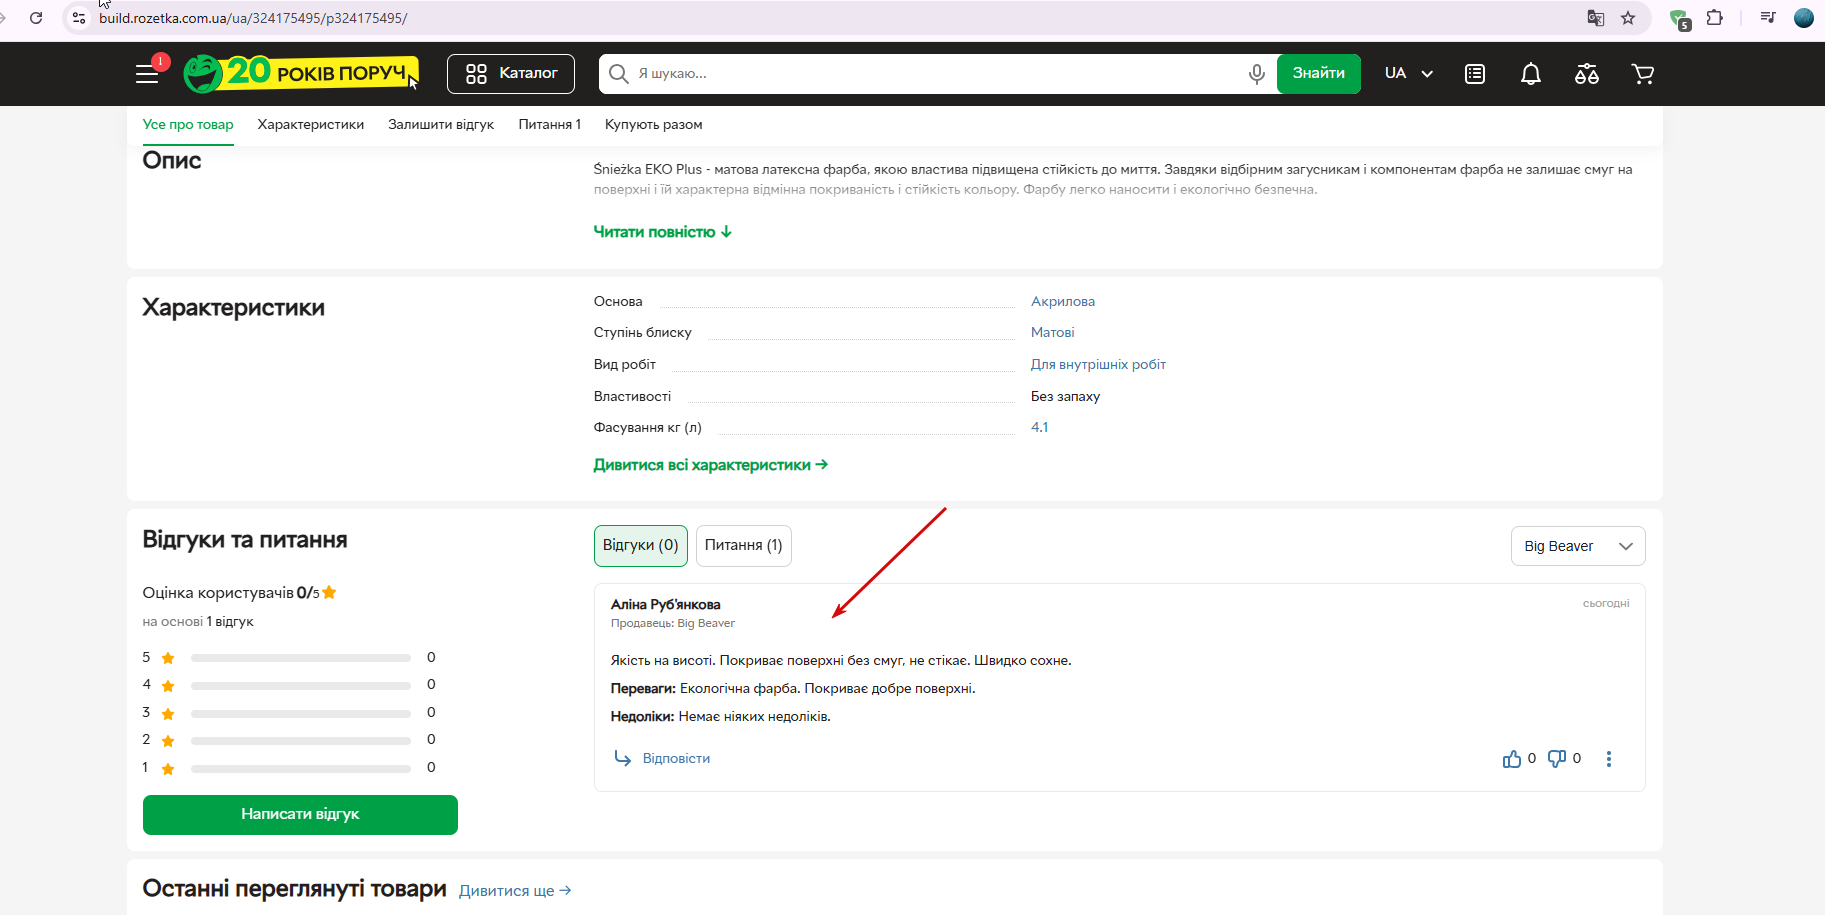Open browser extensions puzzle icon
The image size is (1825, 915).
pos(1715,18)
